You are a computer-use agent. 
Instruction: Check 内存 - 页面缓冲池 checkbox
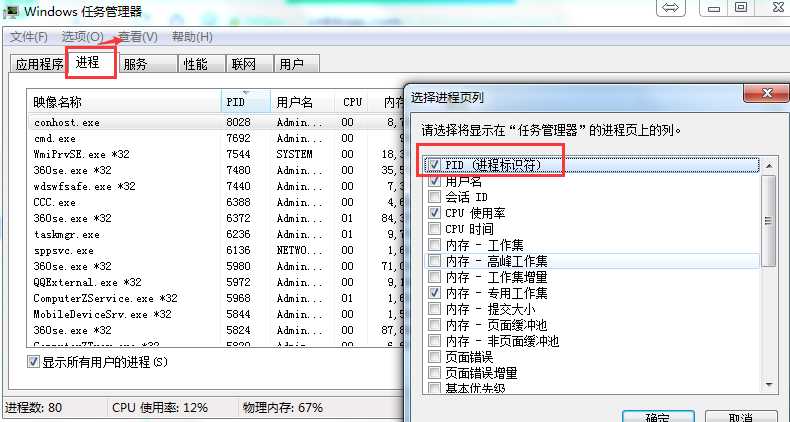[x=434, y=325]
